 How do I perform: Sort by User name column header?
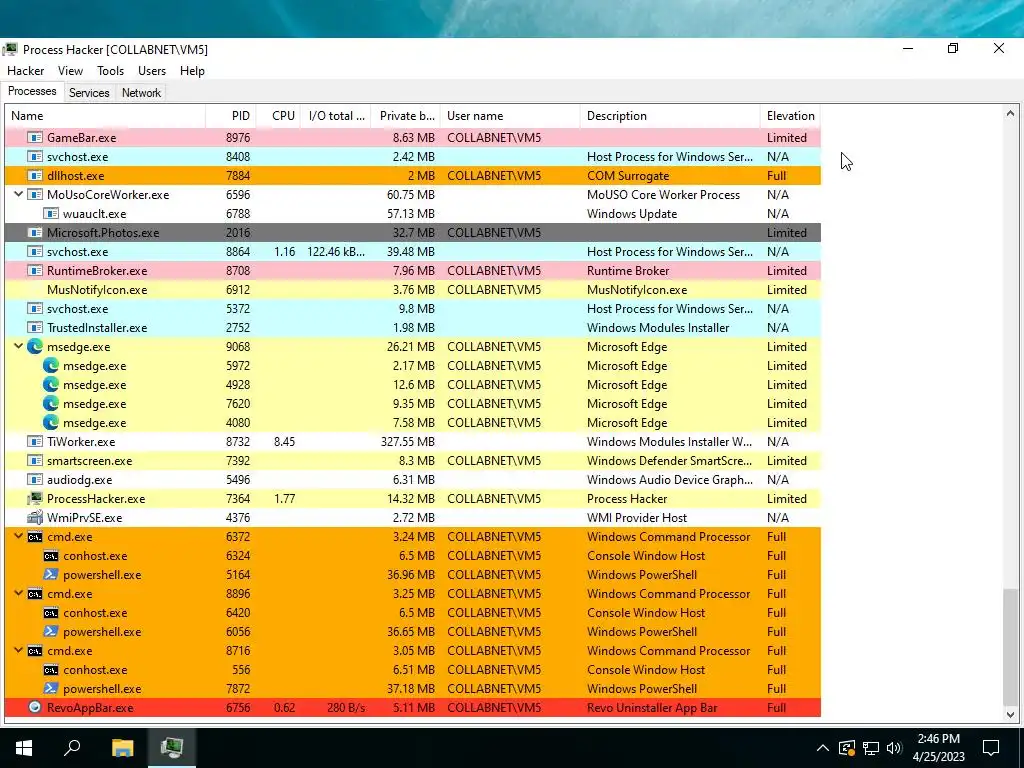coord(510,116)
